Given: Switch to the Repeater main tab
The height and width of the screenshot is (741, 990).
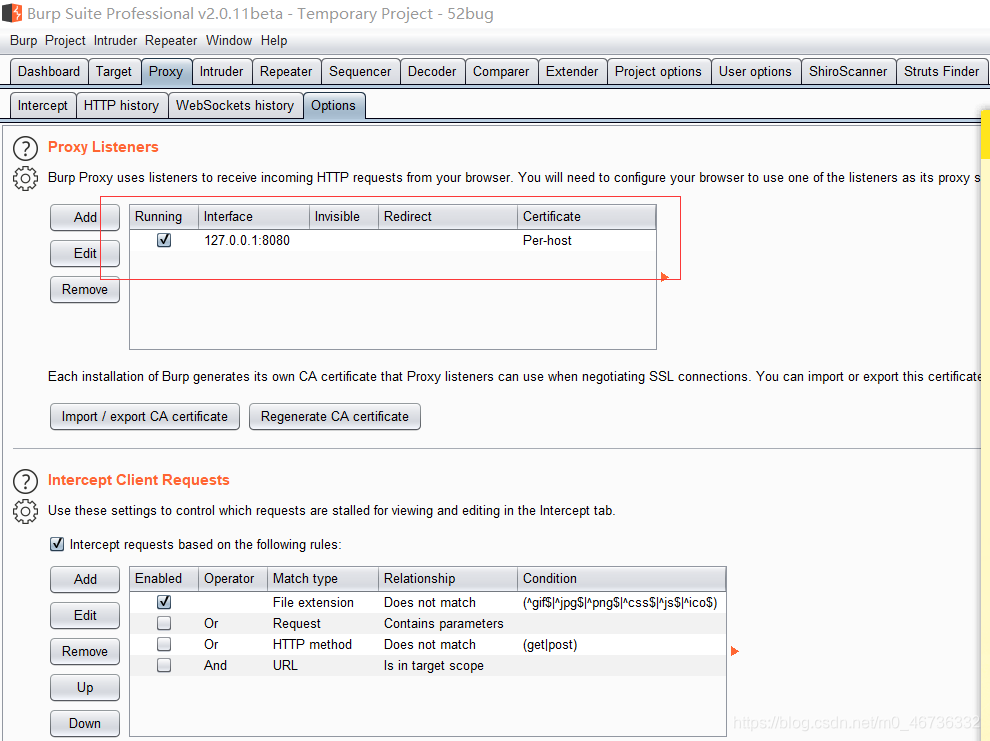Looking at the screenshot, I should tap(286, 71).
